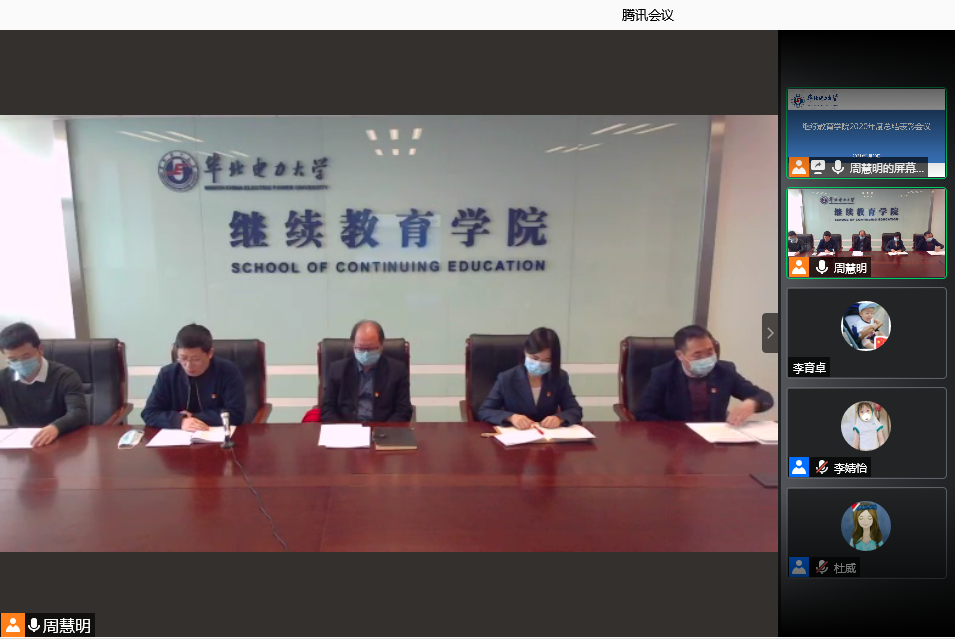955x639 pixels.
Task: Click the 周慧明 name label below main video
Action: click(66, 626)
